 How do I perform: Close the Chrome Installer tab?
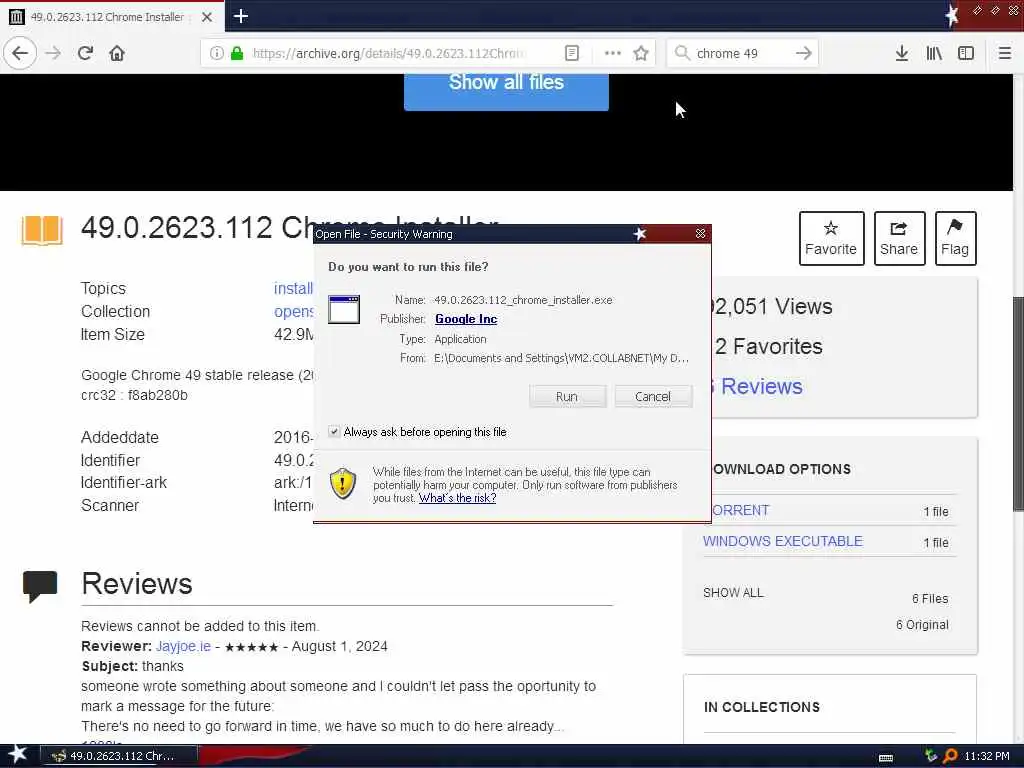pos(207,17)
